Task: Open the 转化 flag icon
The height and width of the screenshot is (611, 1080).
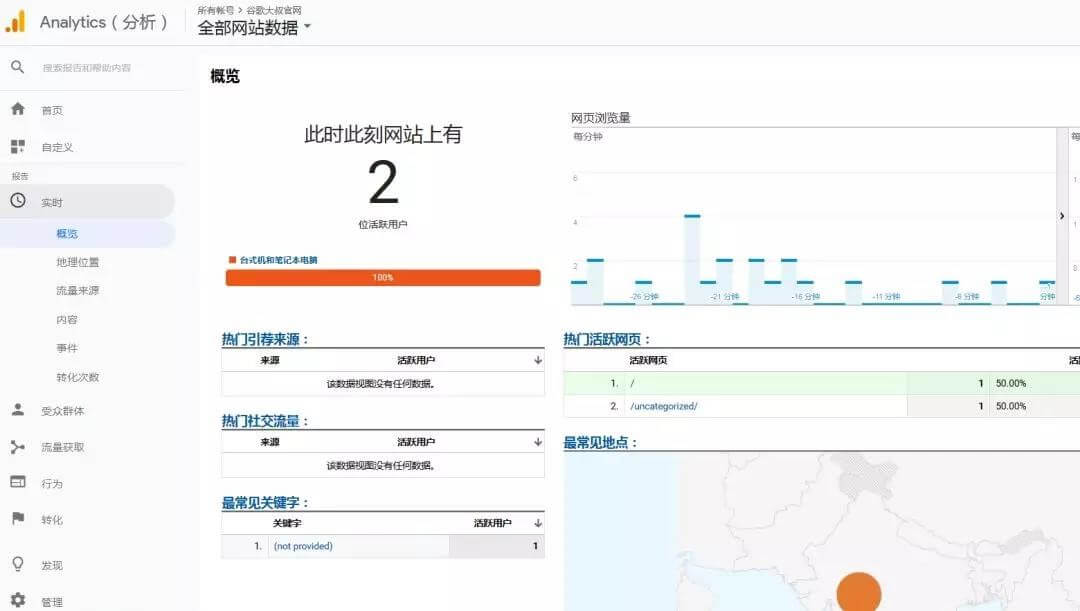Action: click(17, 519)
